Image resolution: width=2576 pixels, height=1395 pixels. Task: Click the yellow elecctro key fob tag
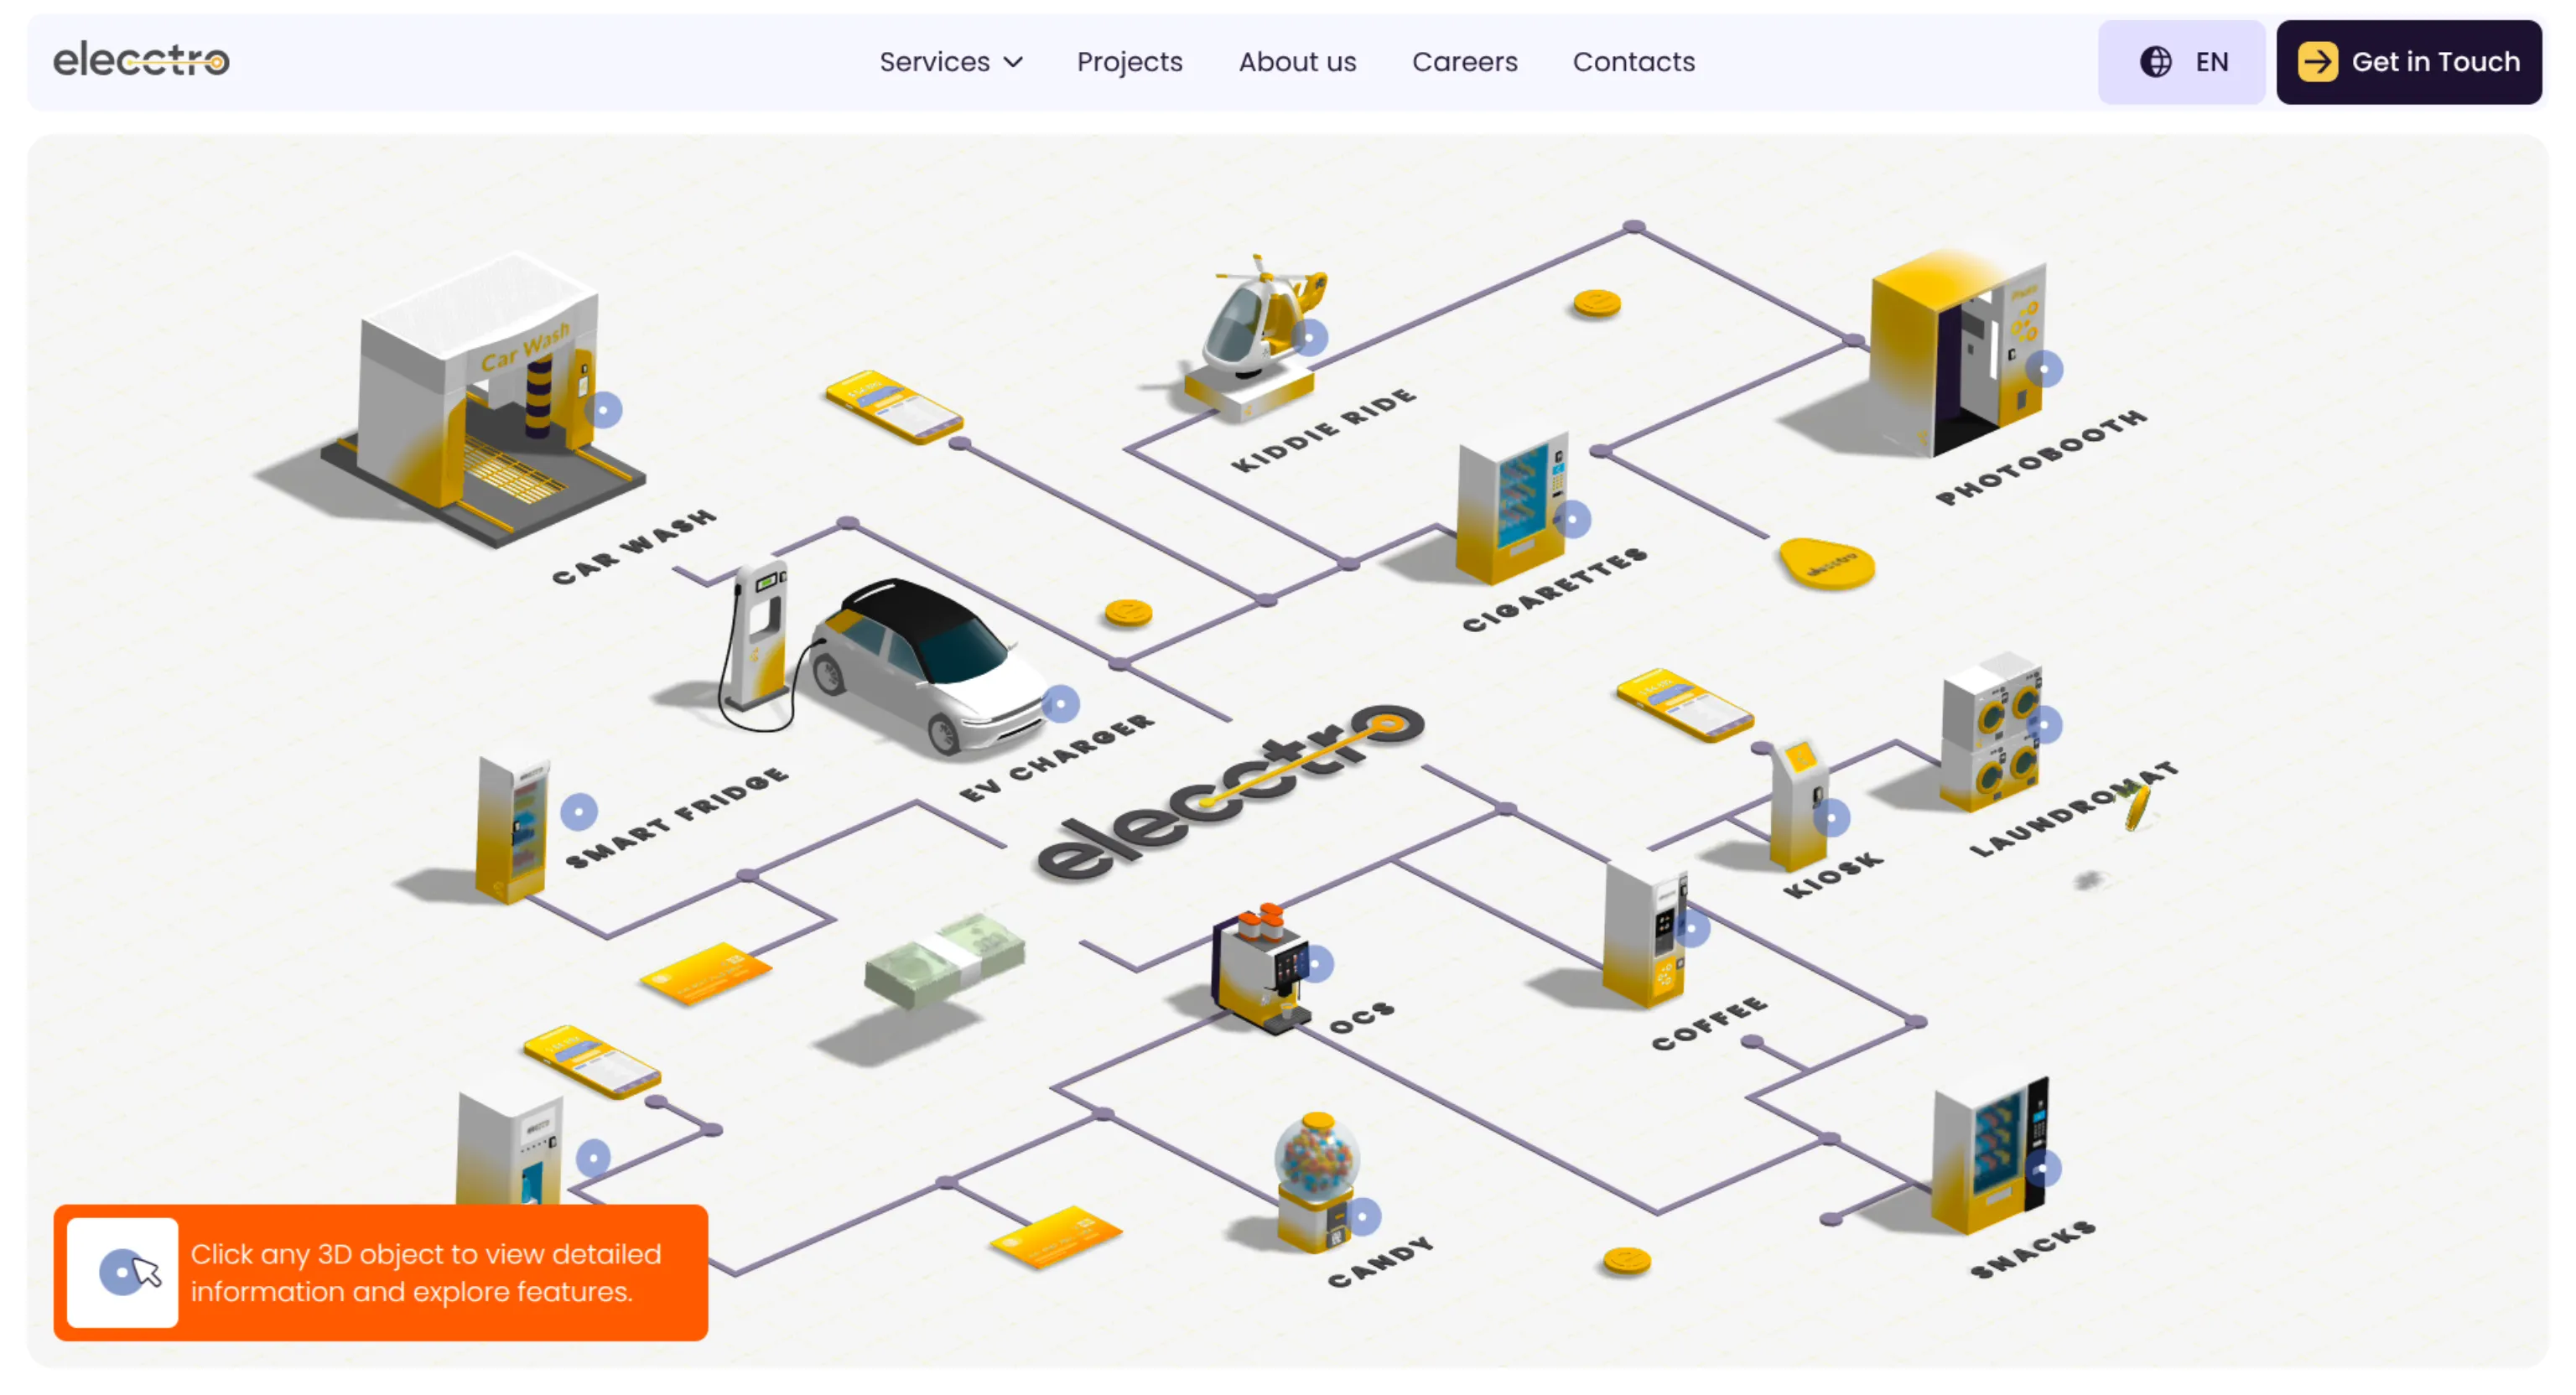(x=1826, y=564)
